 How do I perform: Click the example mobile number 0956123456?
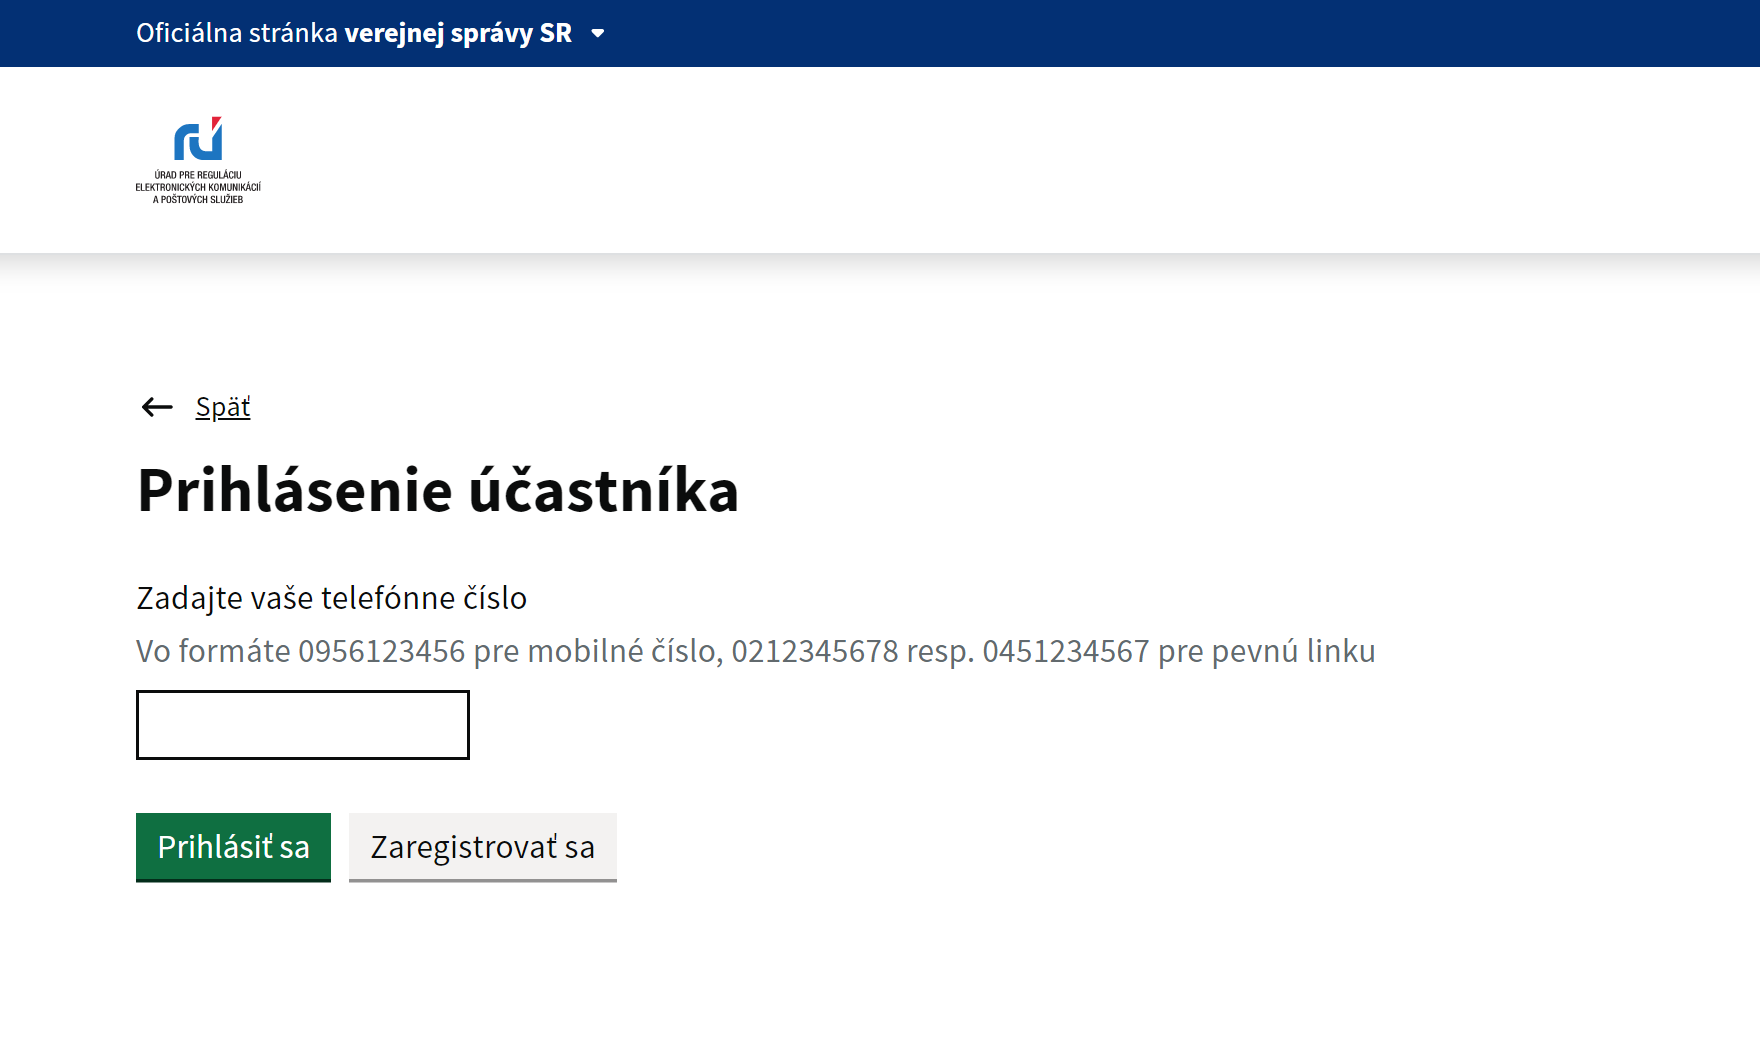pos(381,651)
